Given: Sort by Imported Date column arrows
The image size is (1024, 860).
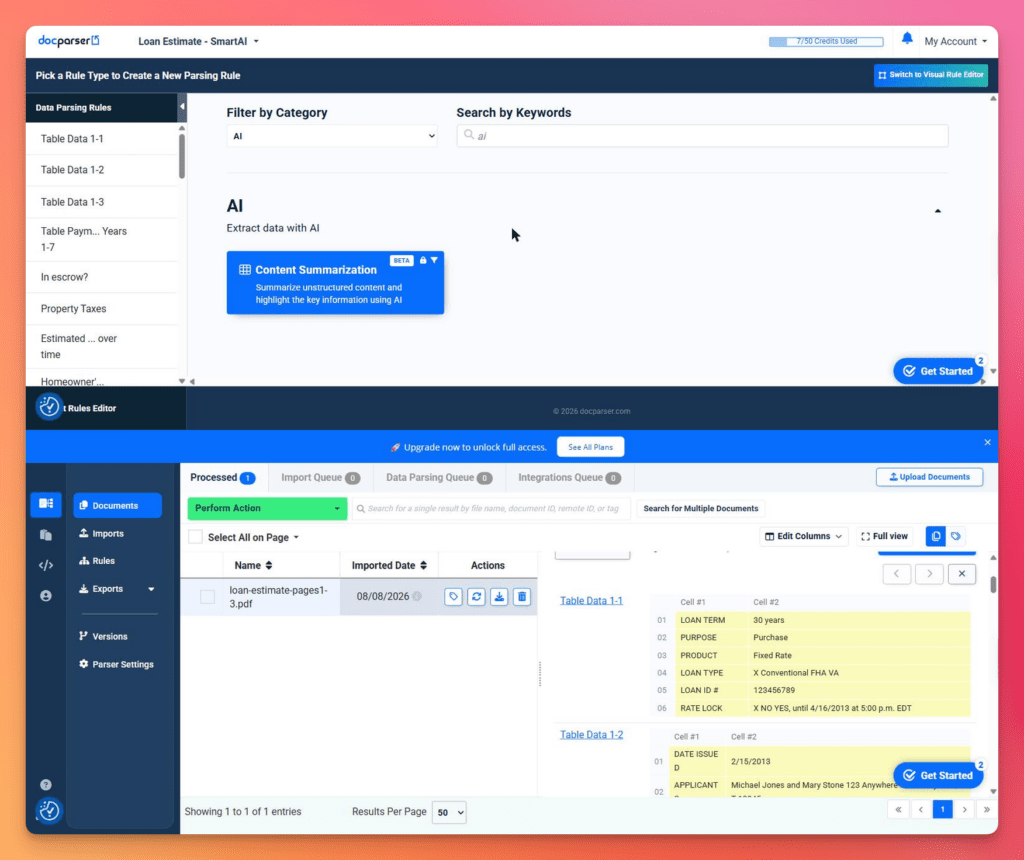Looking at the screenshot, I should pyautogui.click(x=423, y=565).
